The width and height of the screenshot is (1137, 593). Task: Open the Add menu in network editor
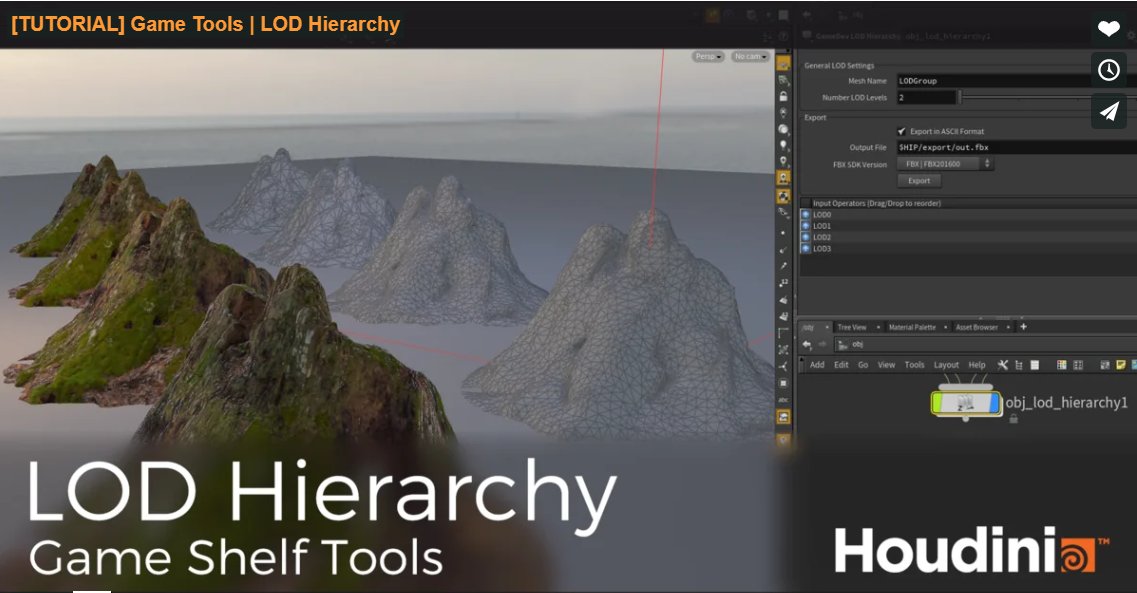click(x=816, y=365)
